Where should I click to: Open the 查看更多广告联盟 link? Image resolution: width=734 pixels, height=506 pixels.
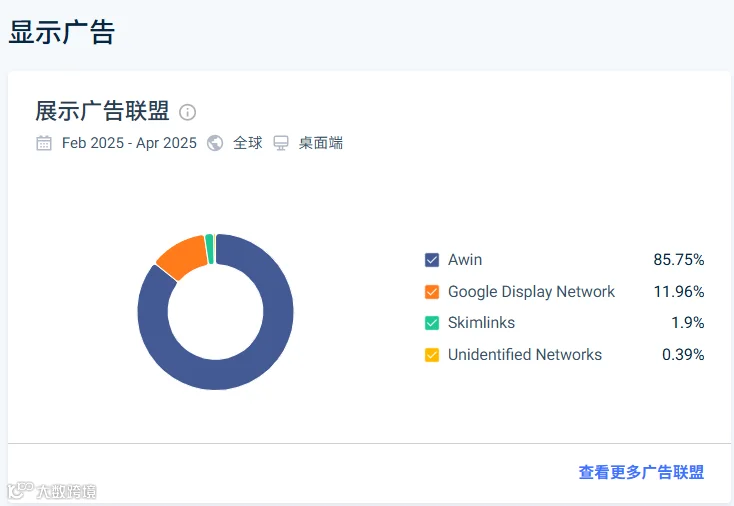tap(641, 472)
